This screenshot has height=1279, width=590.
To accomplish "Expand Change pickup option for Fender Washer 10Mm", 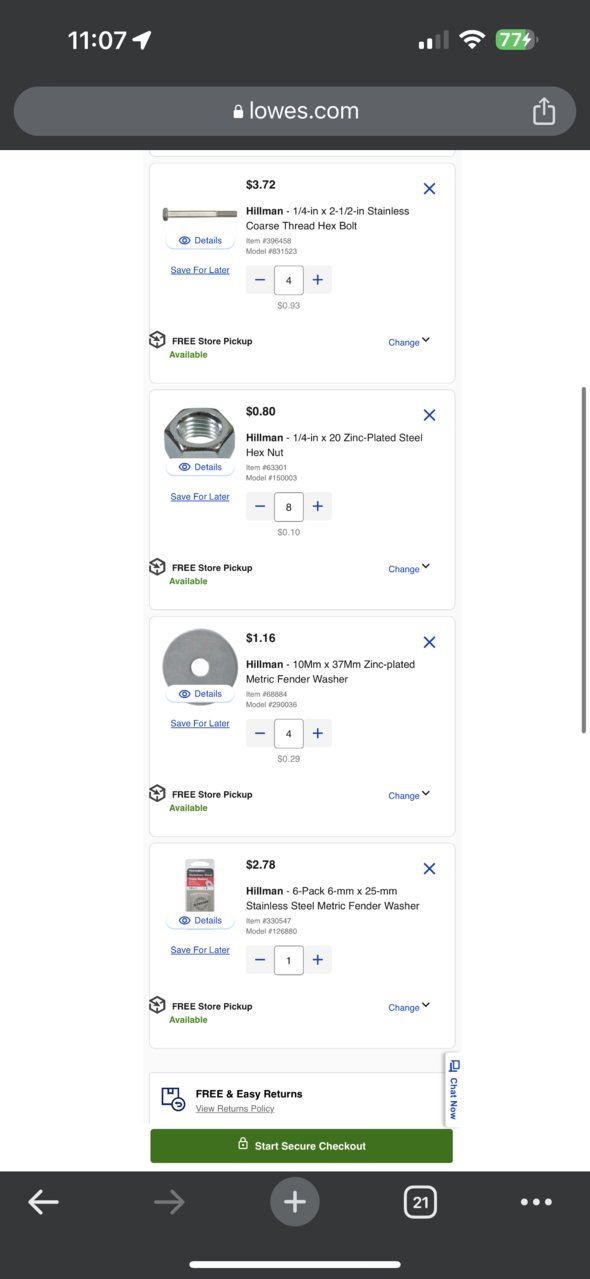I will tap(409, 795).
